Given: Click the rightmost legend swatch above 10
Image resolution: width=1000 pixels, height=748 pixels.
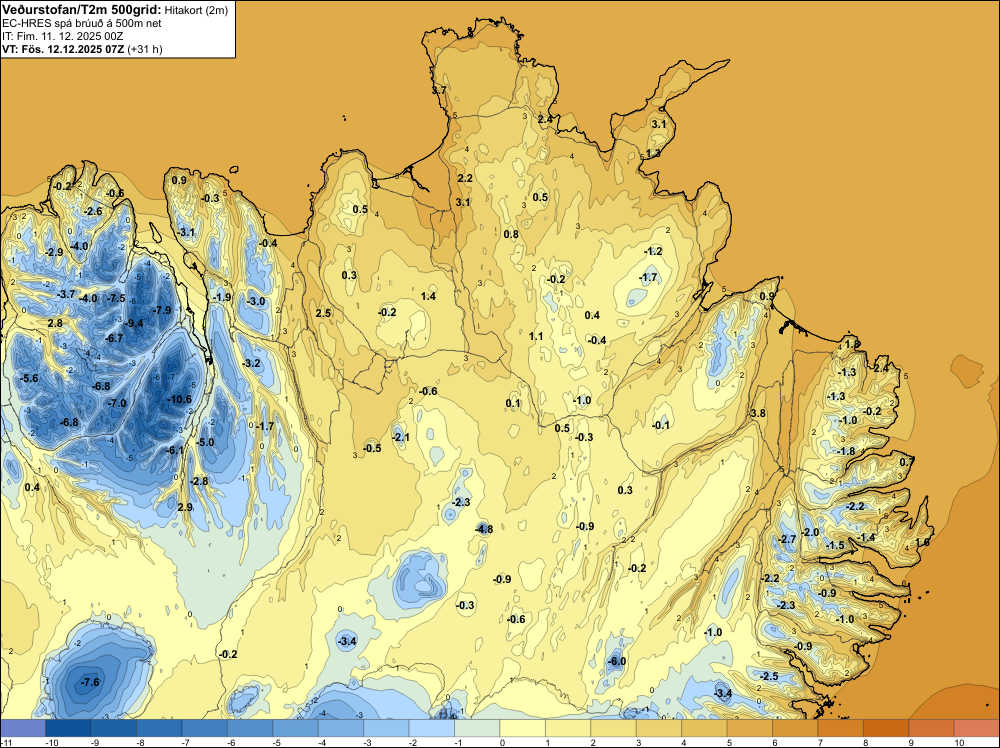Looking at the screenshot, I should tap(976, 728).
